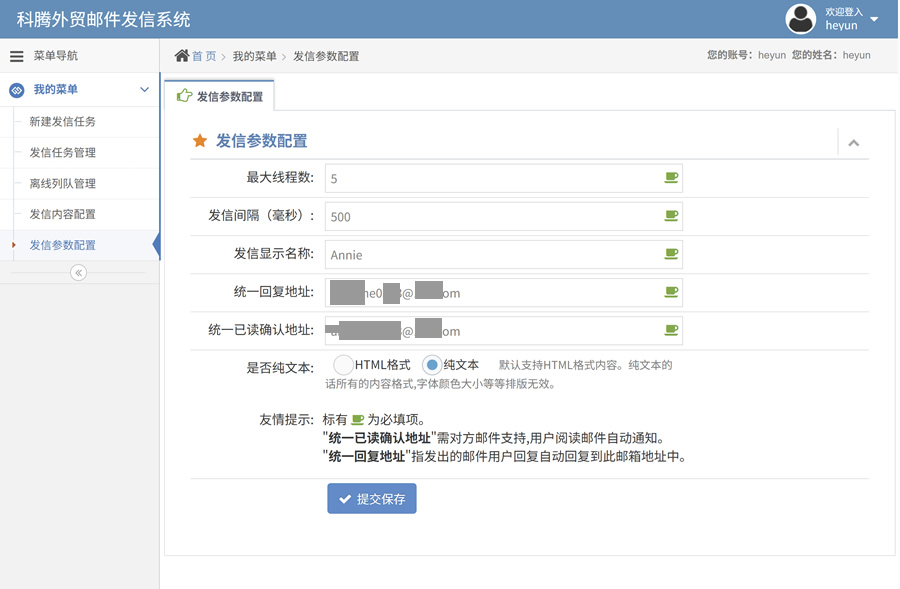
Task: Click the 我的菜单 sidebar icon
Action: (16, 90)
